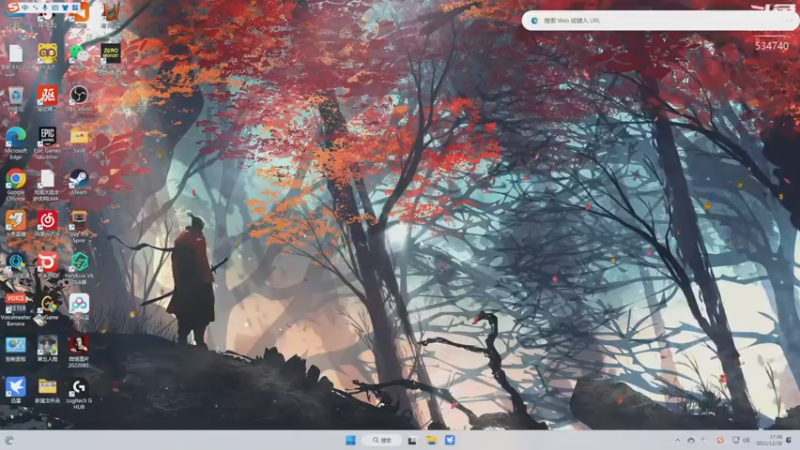800x450 pixels.
Task: Open the WeChat desktop shortcut
Action: (x=79, y=56)
